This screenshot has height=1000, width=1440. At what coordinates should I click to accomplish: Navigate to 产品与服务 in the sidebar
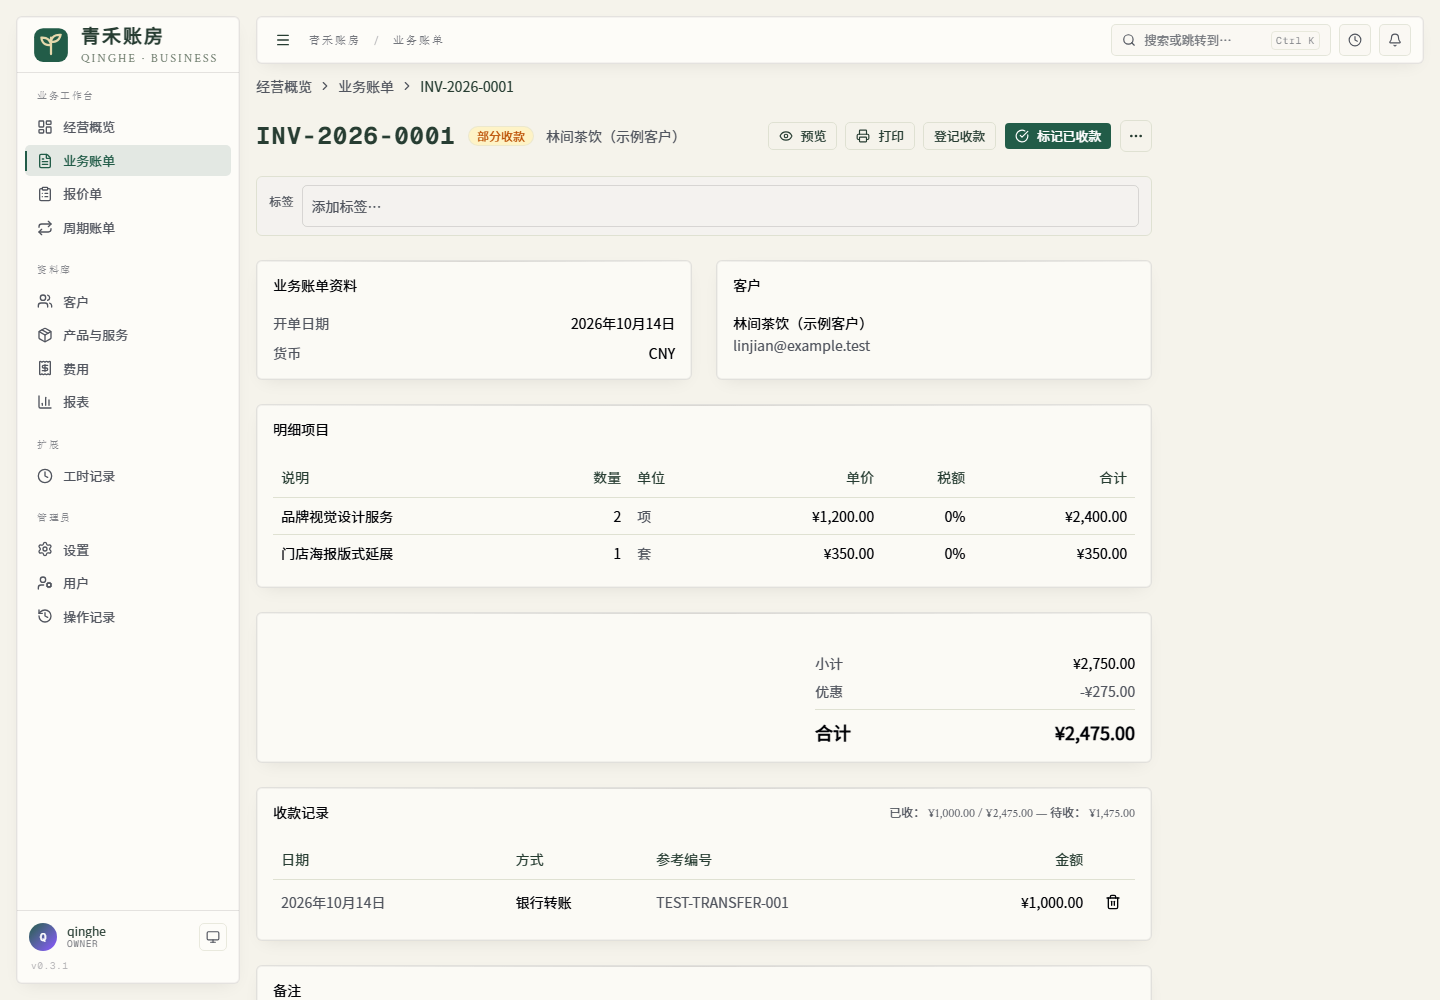[128, 335]
